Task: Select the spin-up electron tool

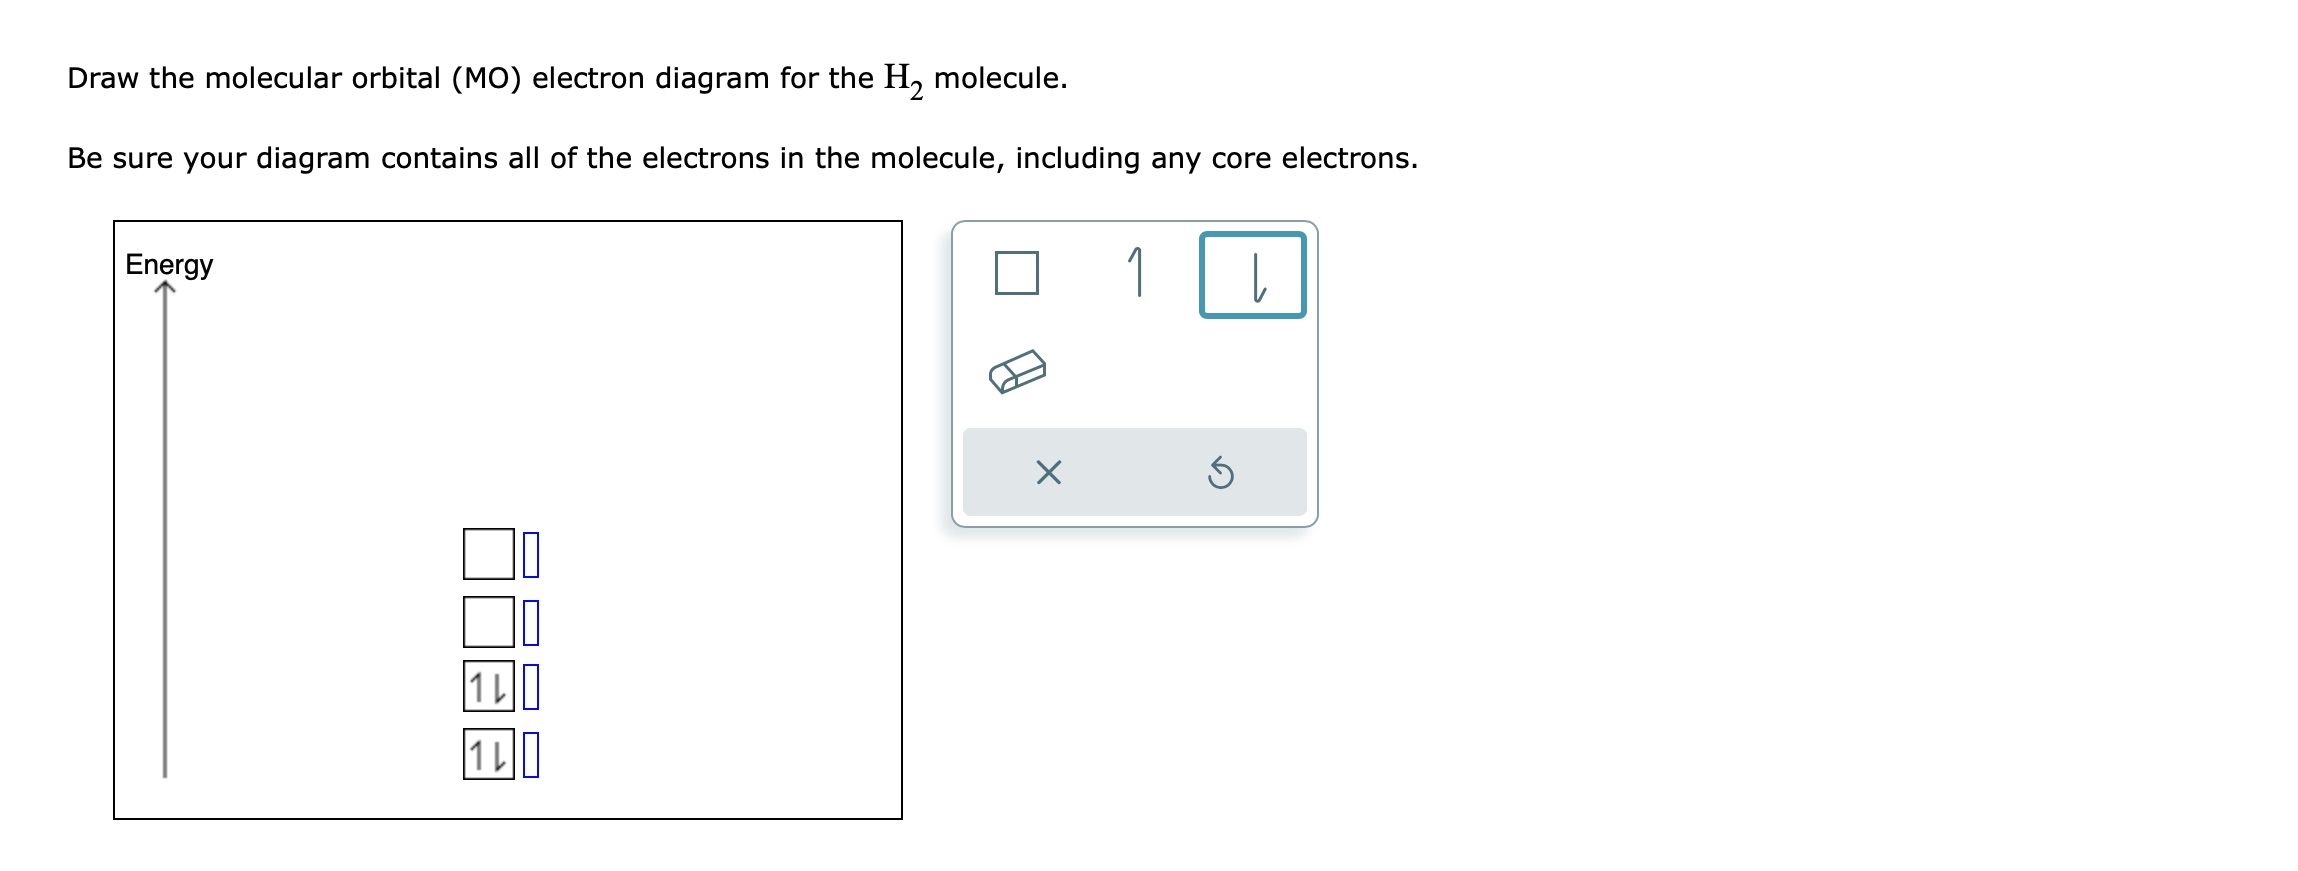Action: tap(1136, 270)
